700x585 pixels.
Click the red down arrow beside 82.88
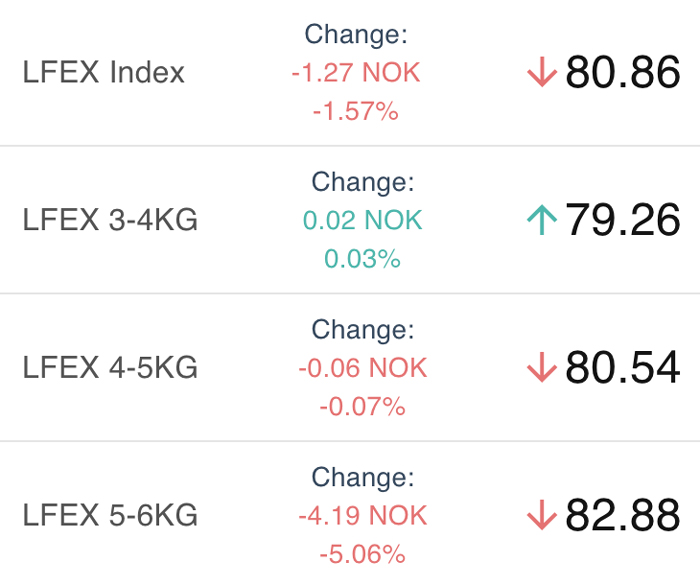click(x=542, y=515)
